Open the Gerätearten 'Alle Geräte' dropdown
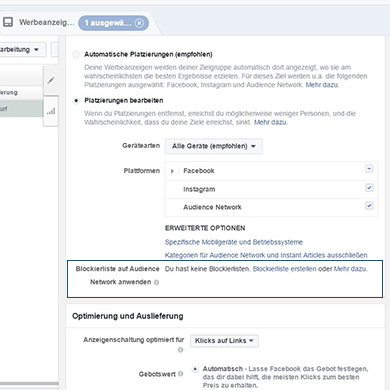This screenshot has height=390, width=390. point(214,146)
